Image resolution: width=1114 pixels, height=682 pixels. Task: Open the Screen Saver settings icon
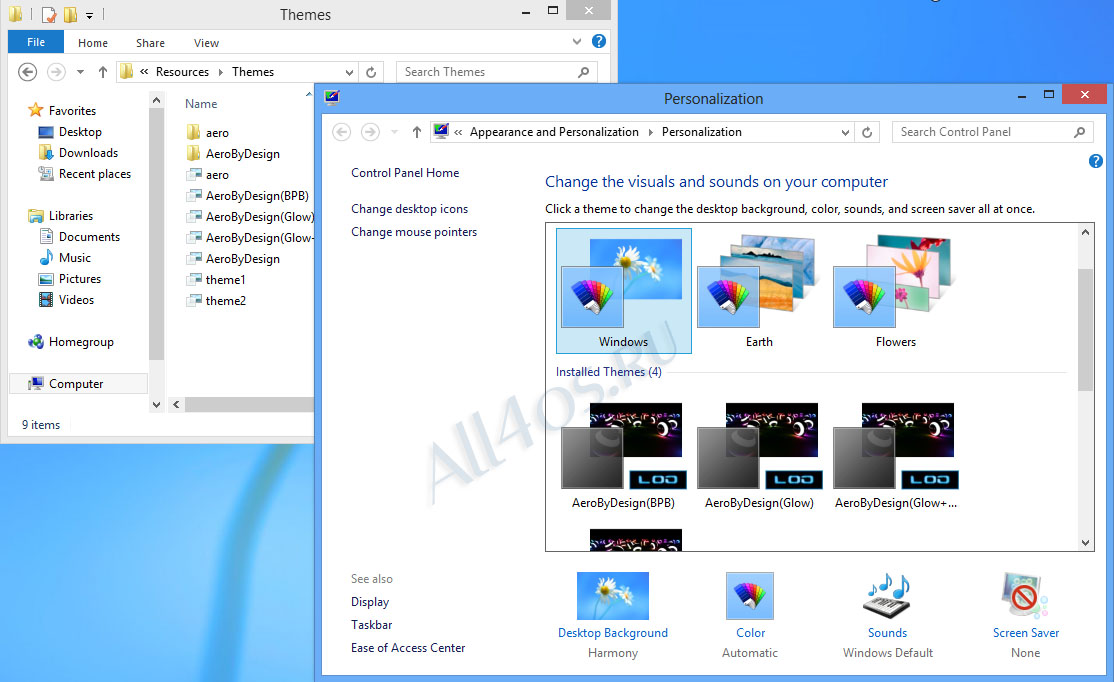pos(1024,596)
